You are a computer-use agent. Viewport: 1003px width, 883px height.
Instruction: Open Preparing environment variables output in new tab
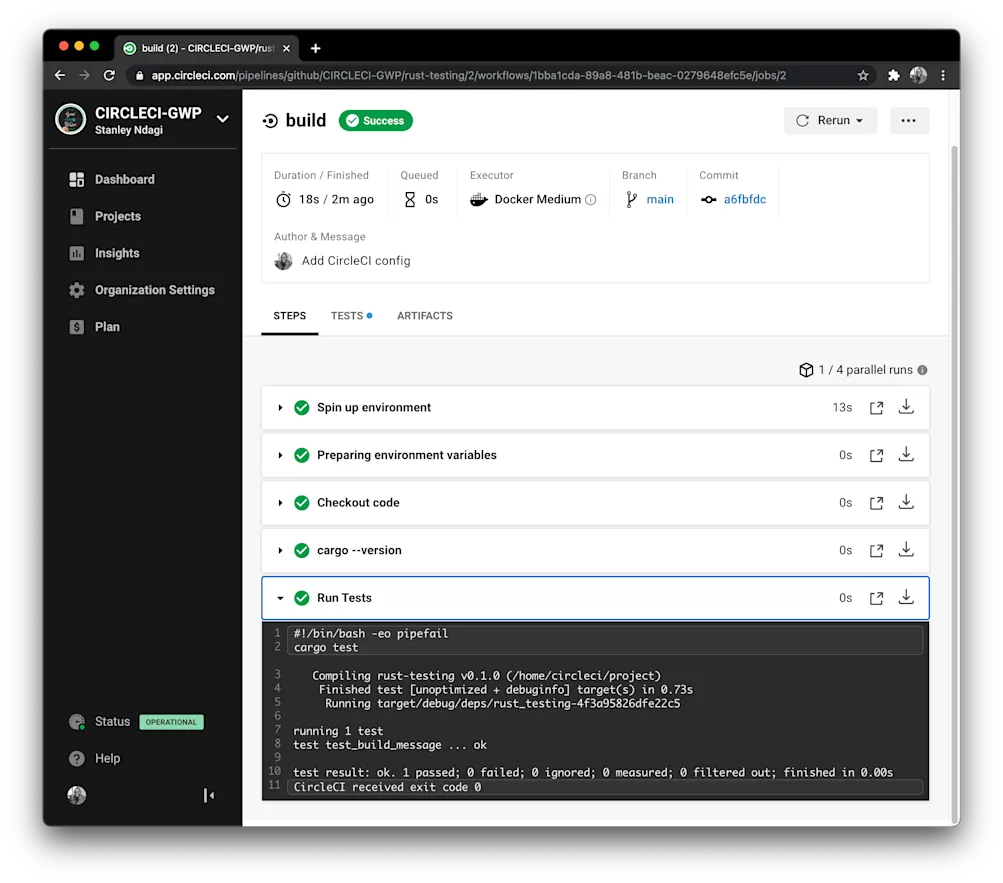pos(876,455)
